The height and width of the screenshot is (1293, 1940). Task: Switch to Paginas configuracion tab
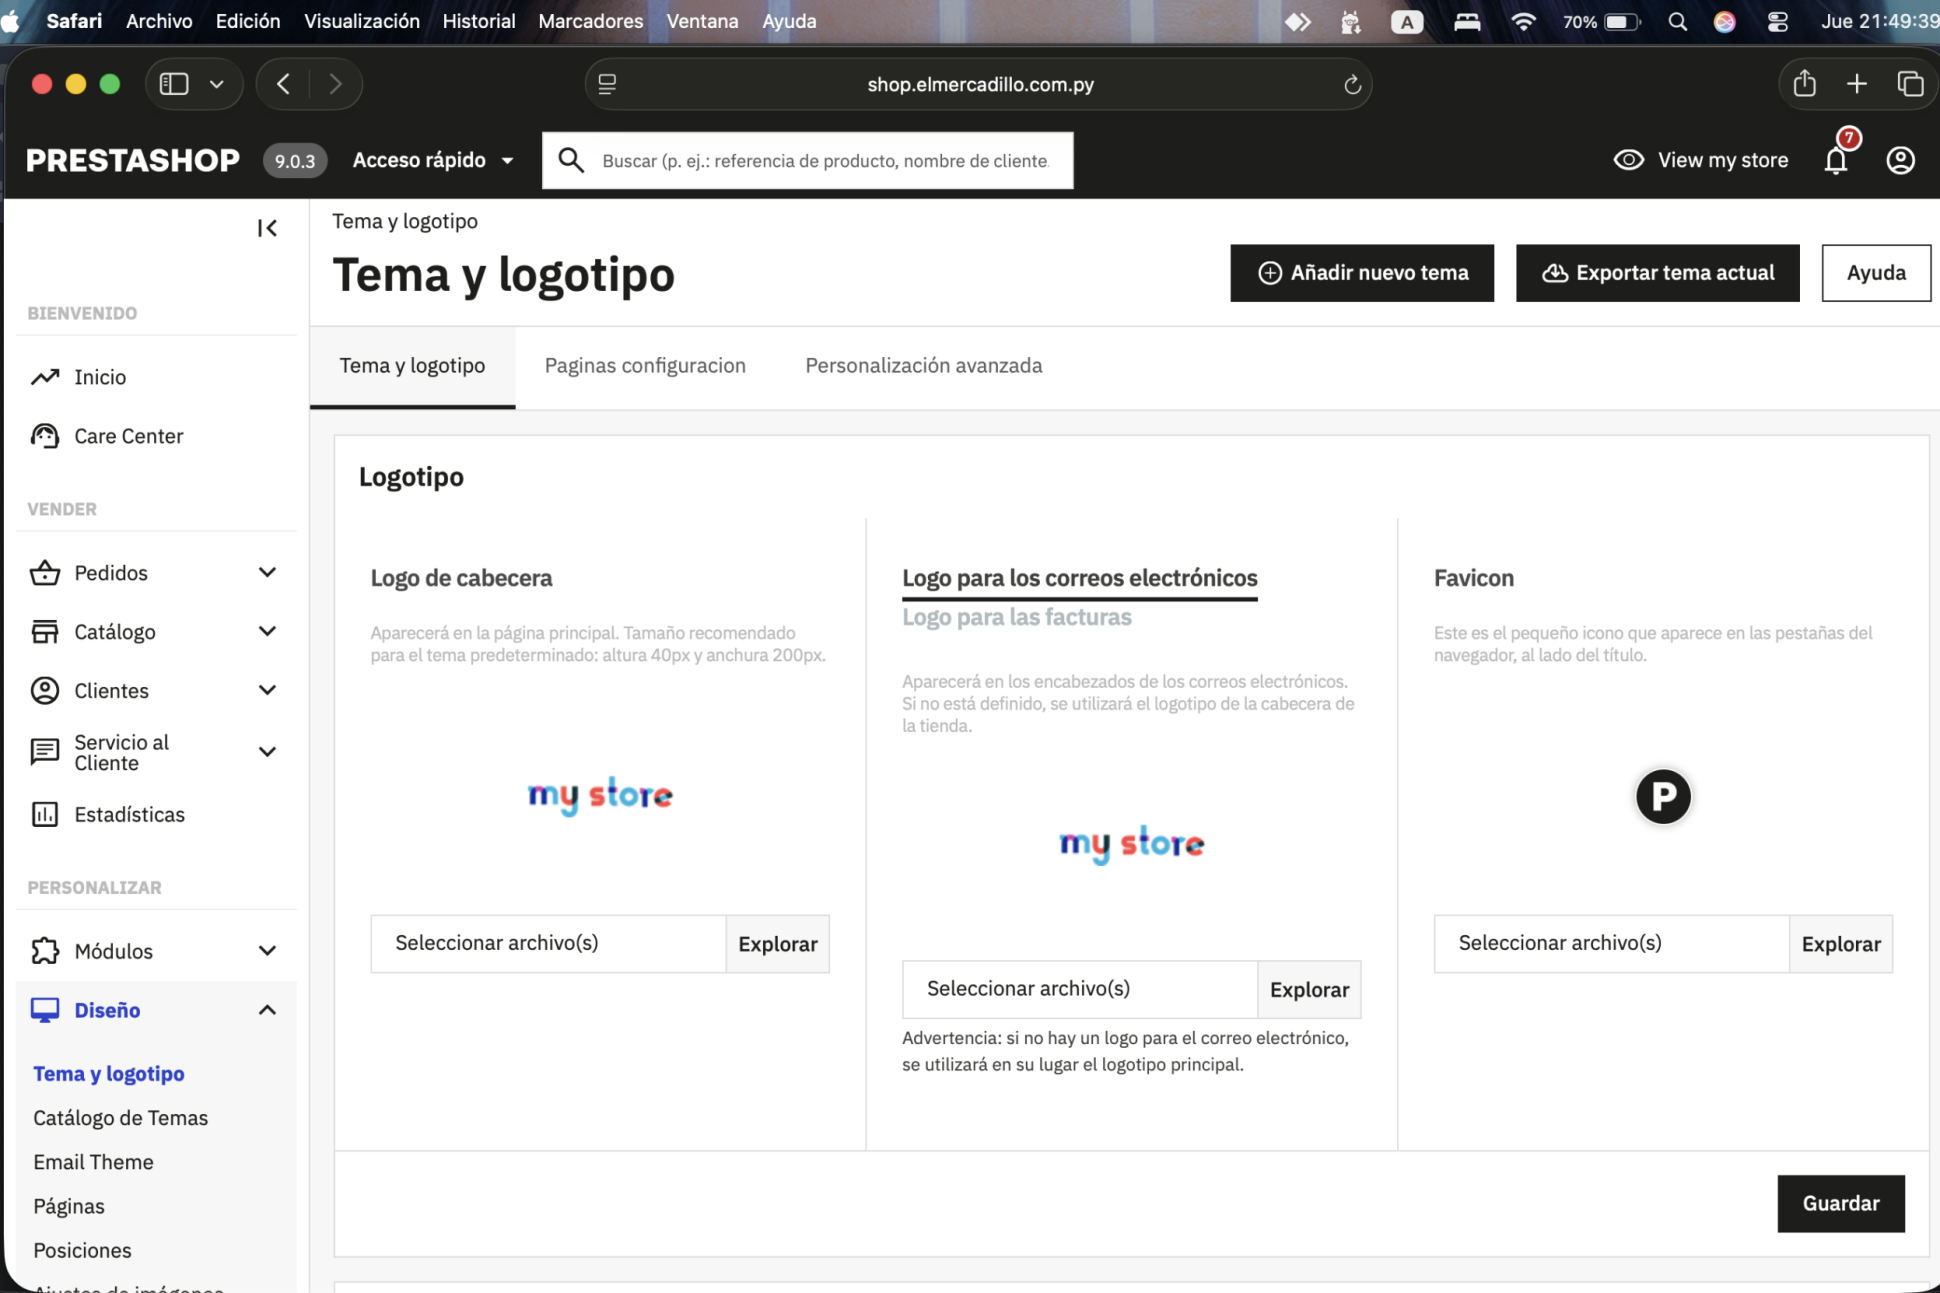pos(645,365)
